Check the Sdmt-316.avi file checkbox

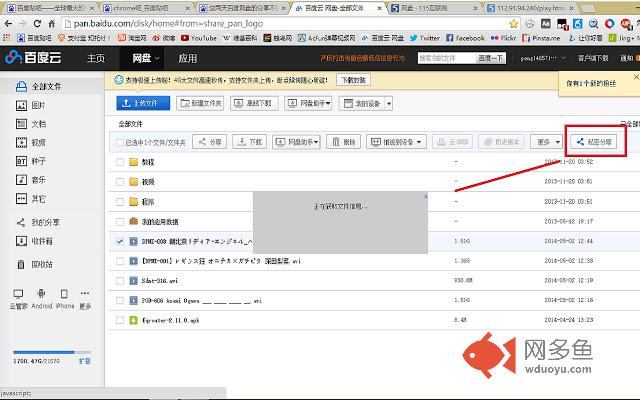[120, 281]
